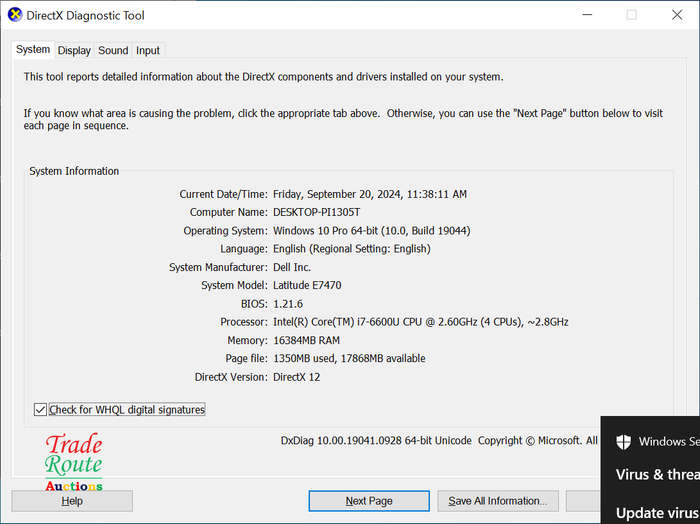
Task: Click the DirectX Version label
Action: coord(231,377)
